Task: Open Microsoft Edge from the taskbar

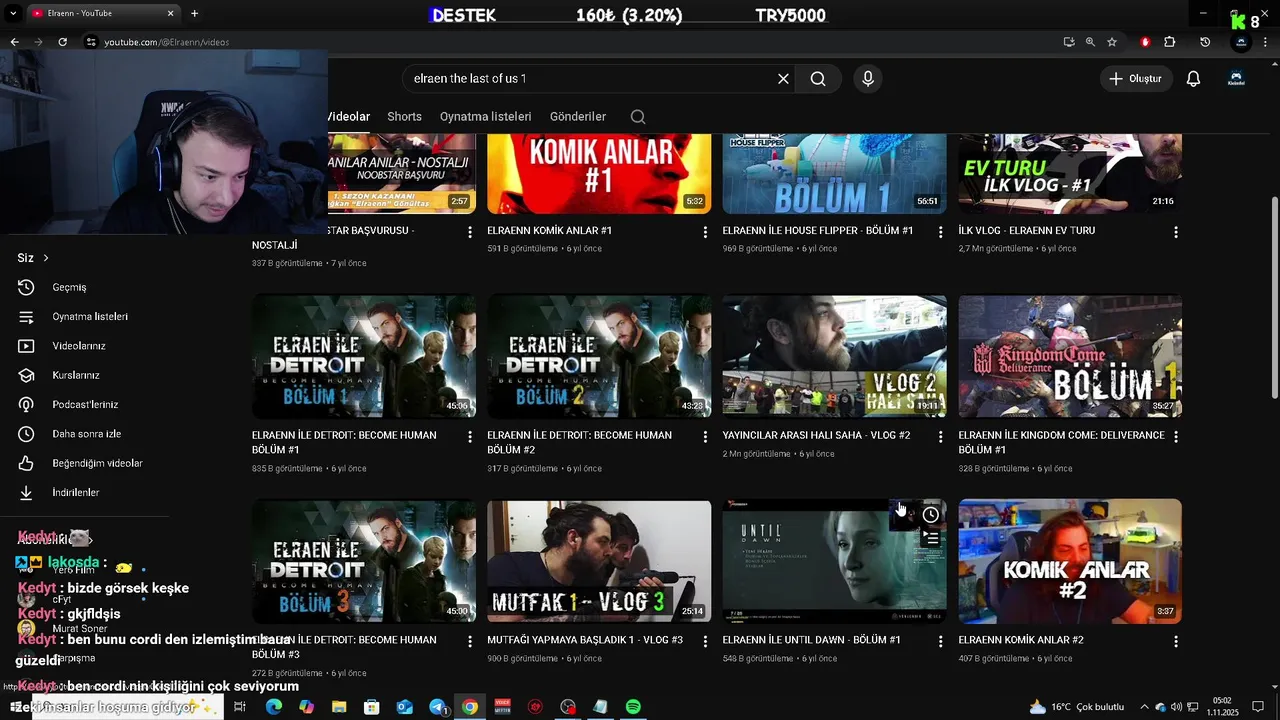Action: (x=273, y=707)
